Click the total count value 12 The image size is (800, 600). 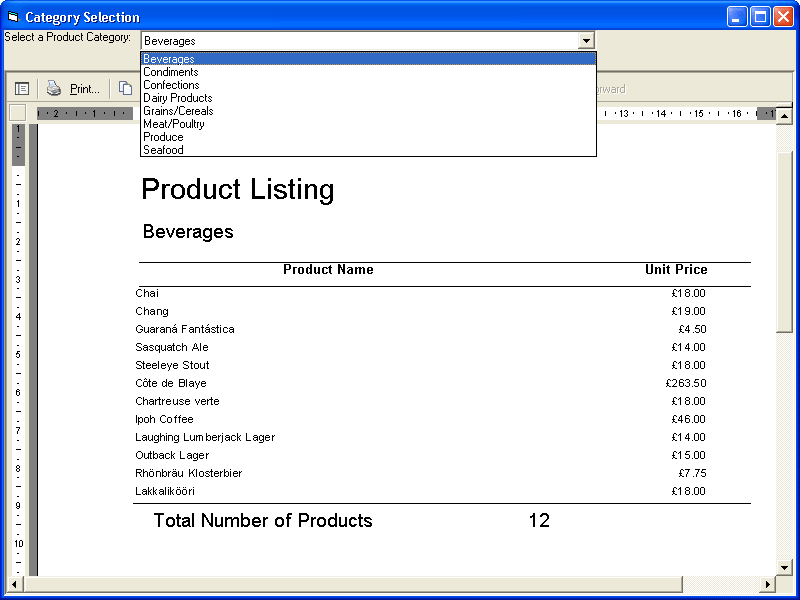tap(539, 520)
